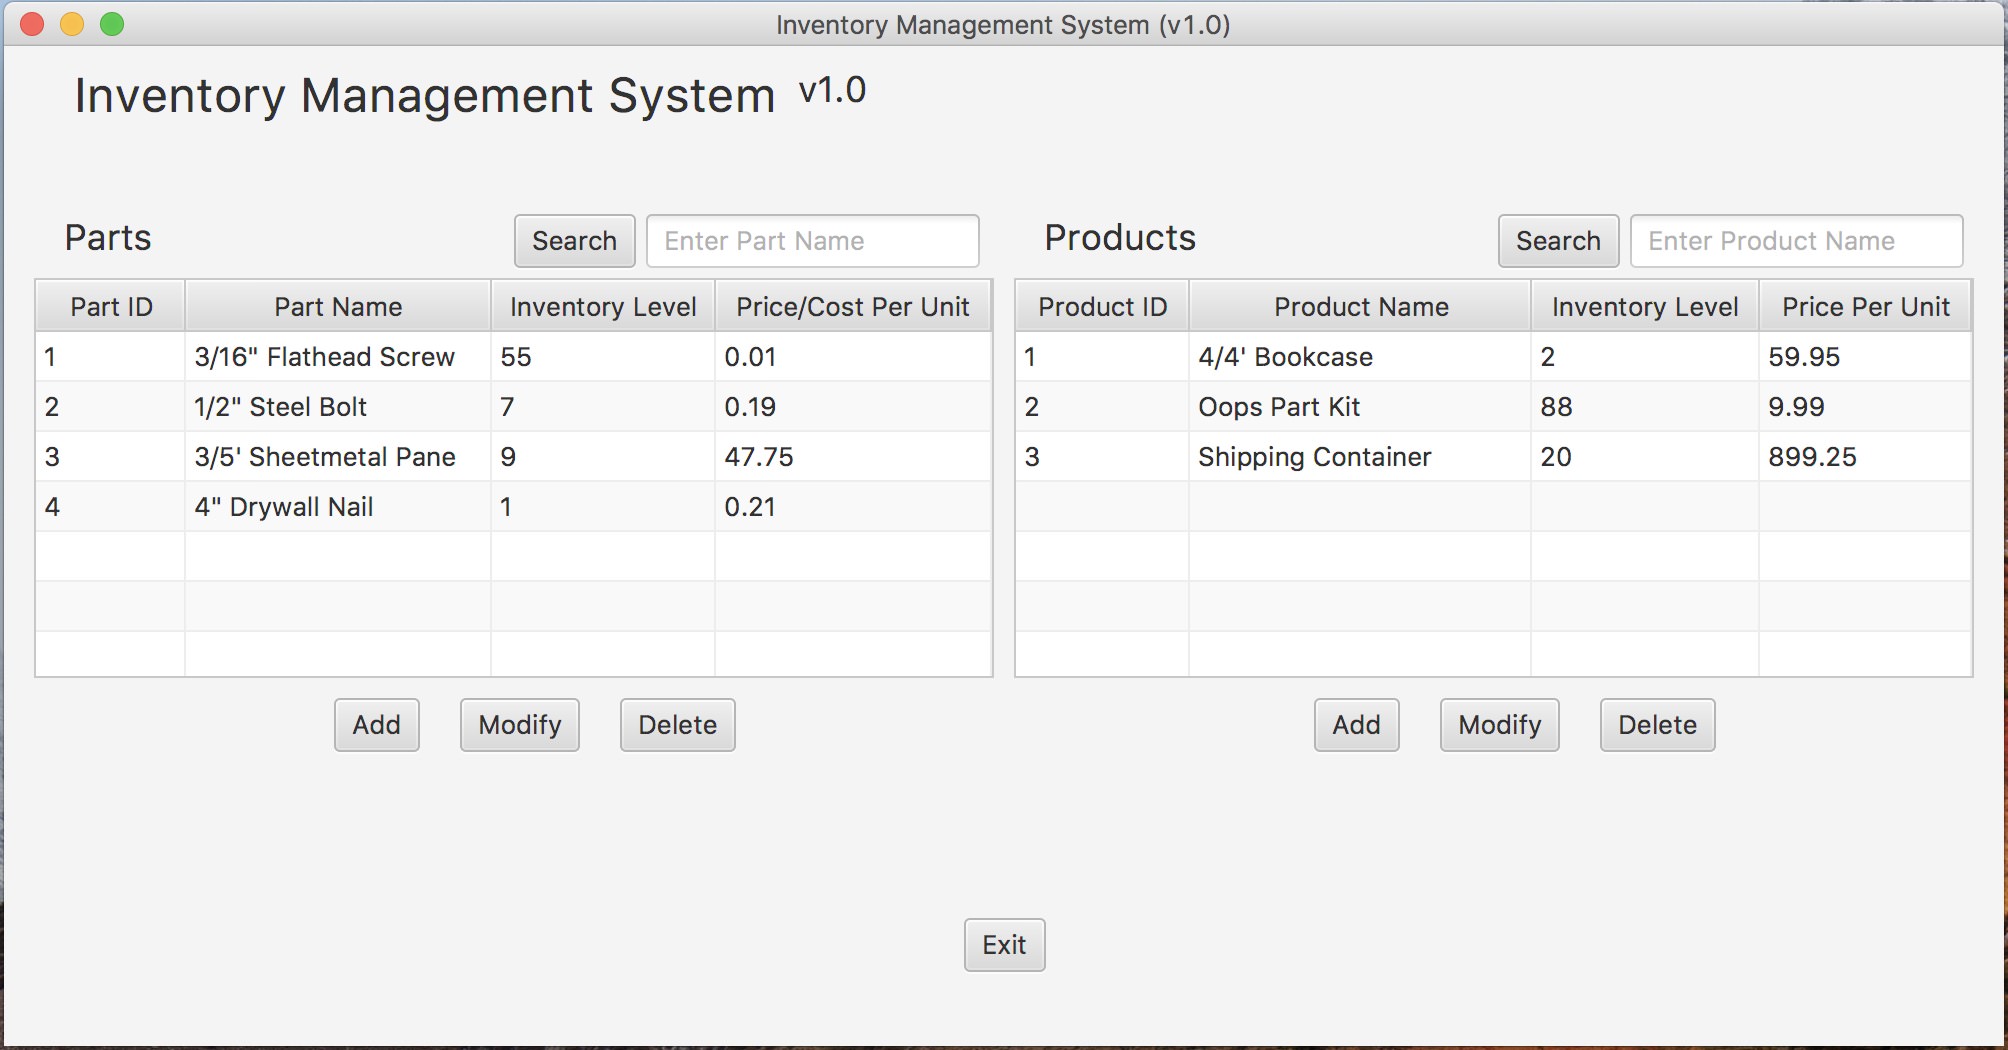Close the window with red button
The image size is (2008, 1050).
pos(32,24)
